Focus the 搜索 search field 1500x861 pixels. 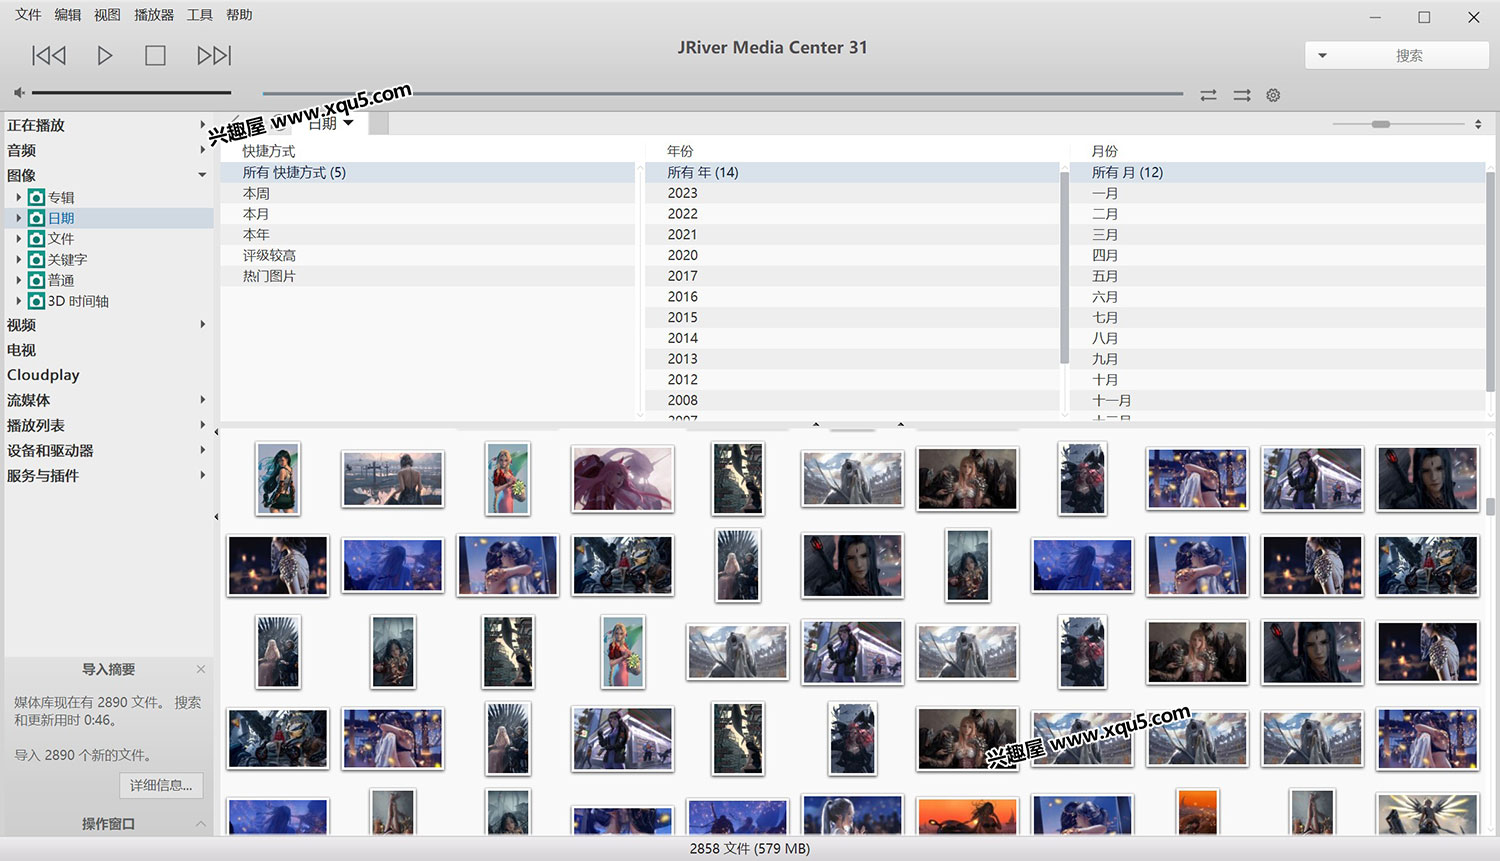click(1410, 56)
